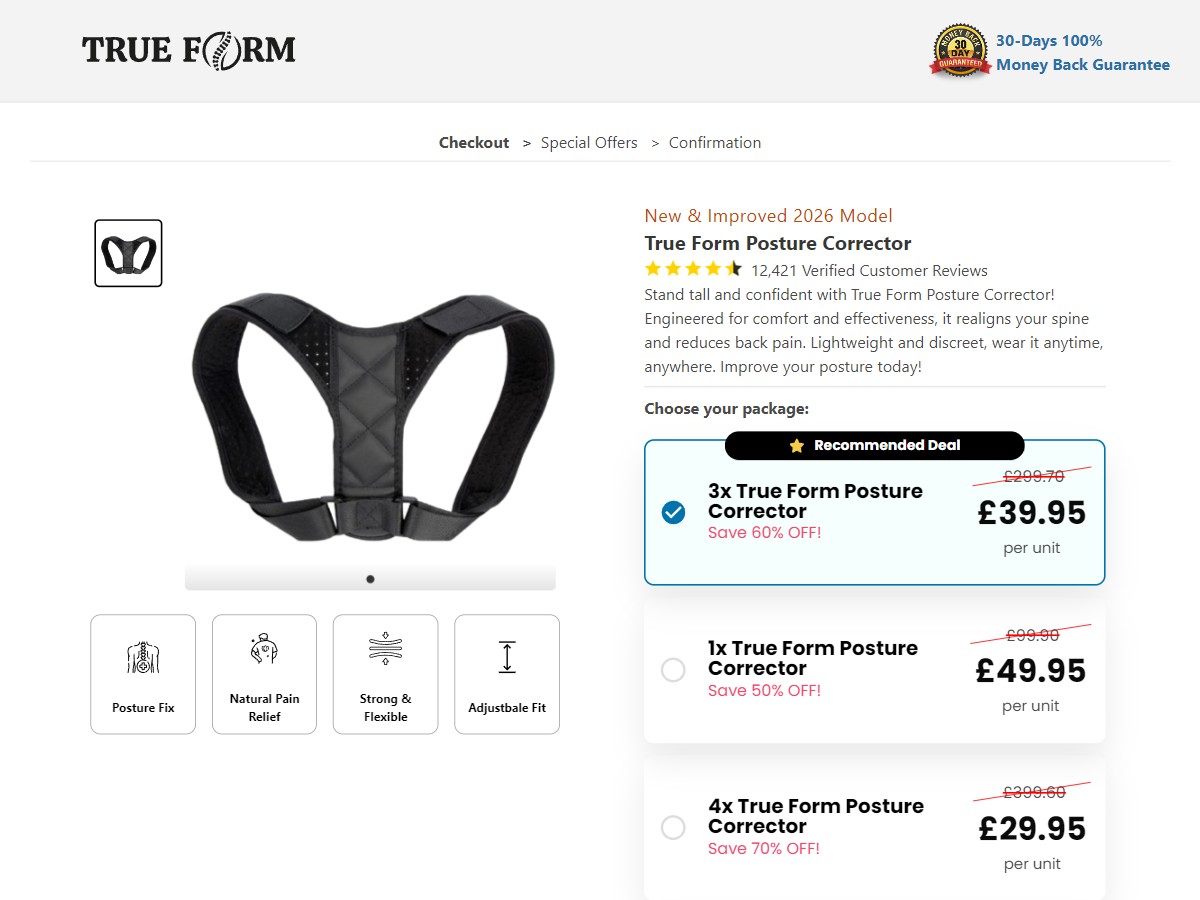Click the Strong & Flexible icon
The width and height of the screenshot is (1200, 900).
[x=385, y=650]
